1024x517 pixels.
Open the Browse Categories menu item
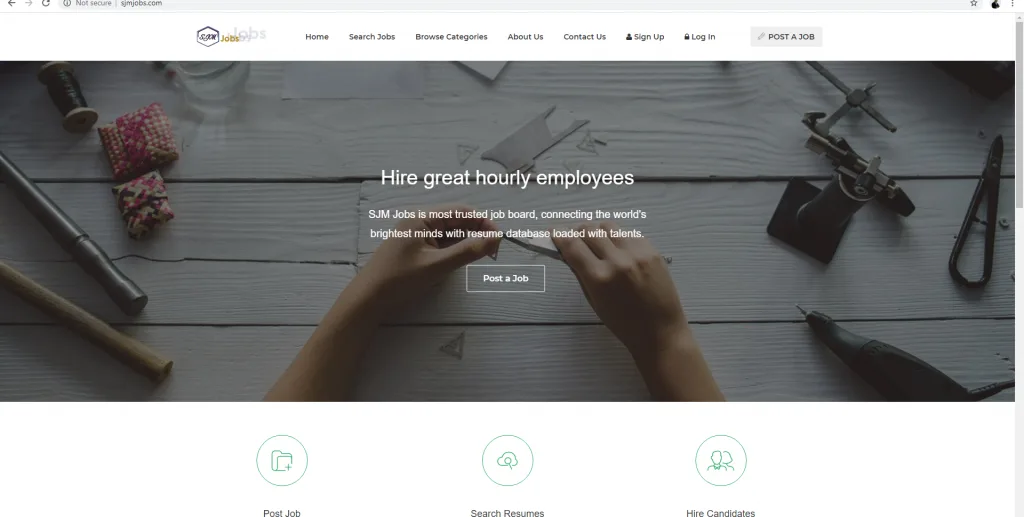(451, 37)
